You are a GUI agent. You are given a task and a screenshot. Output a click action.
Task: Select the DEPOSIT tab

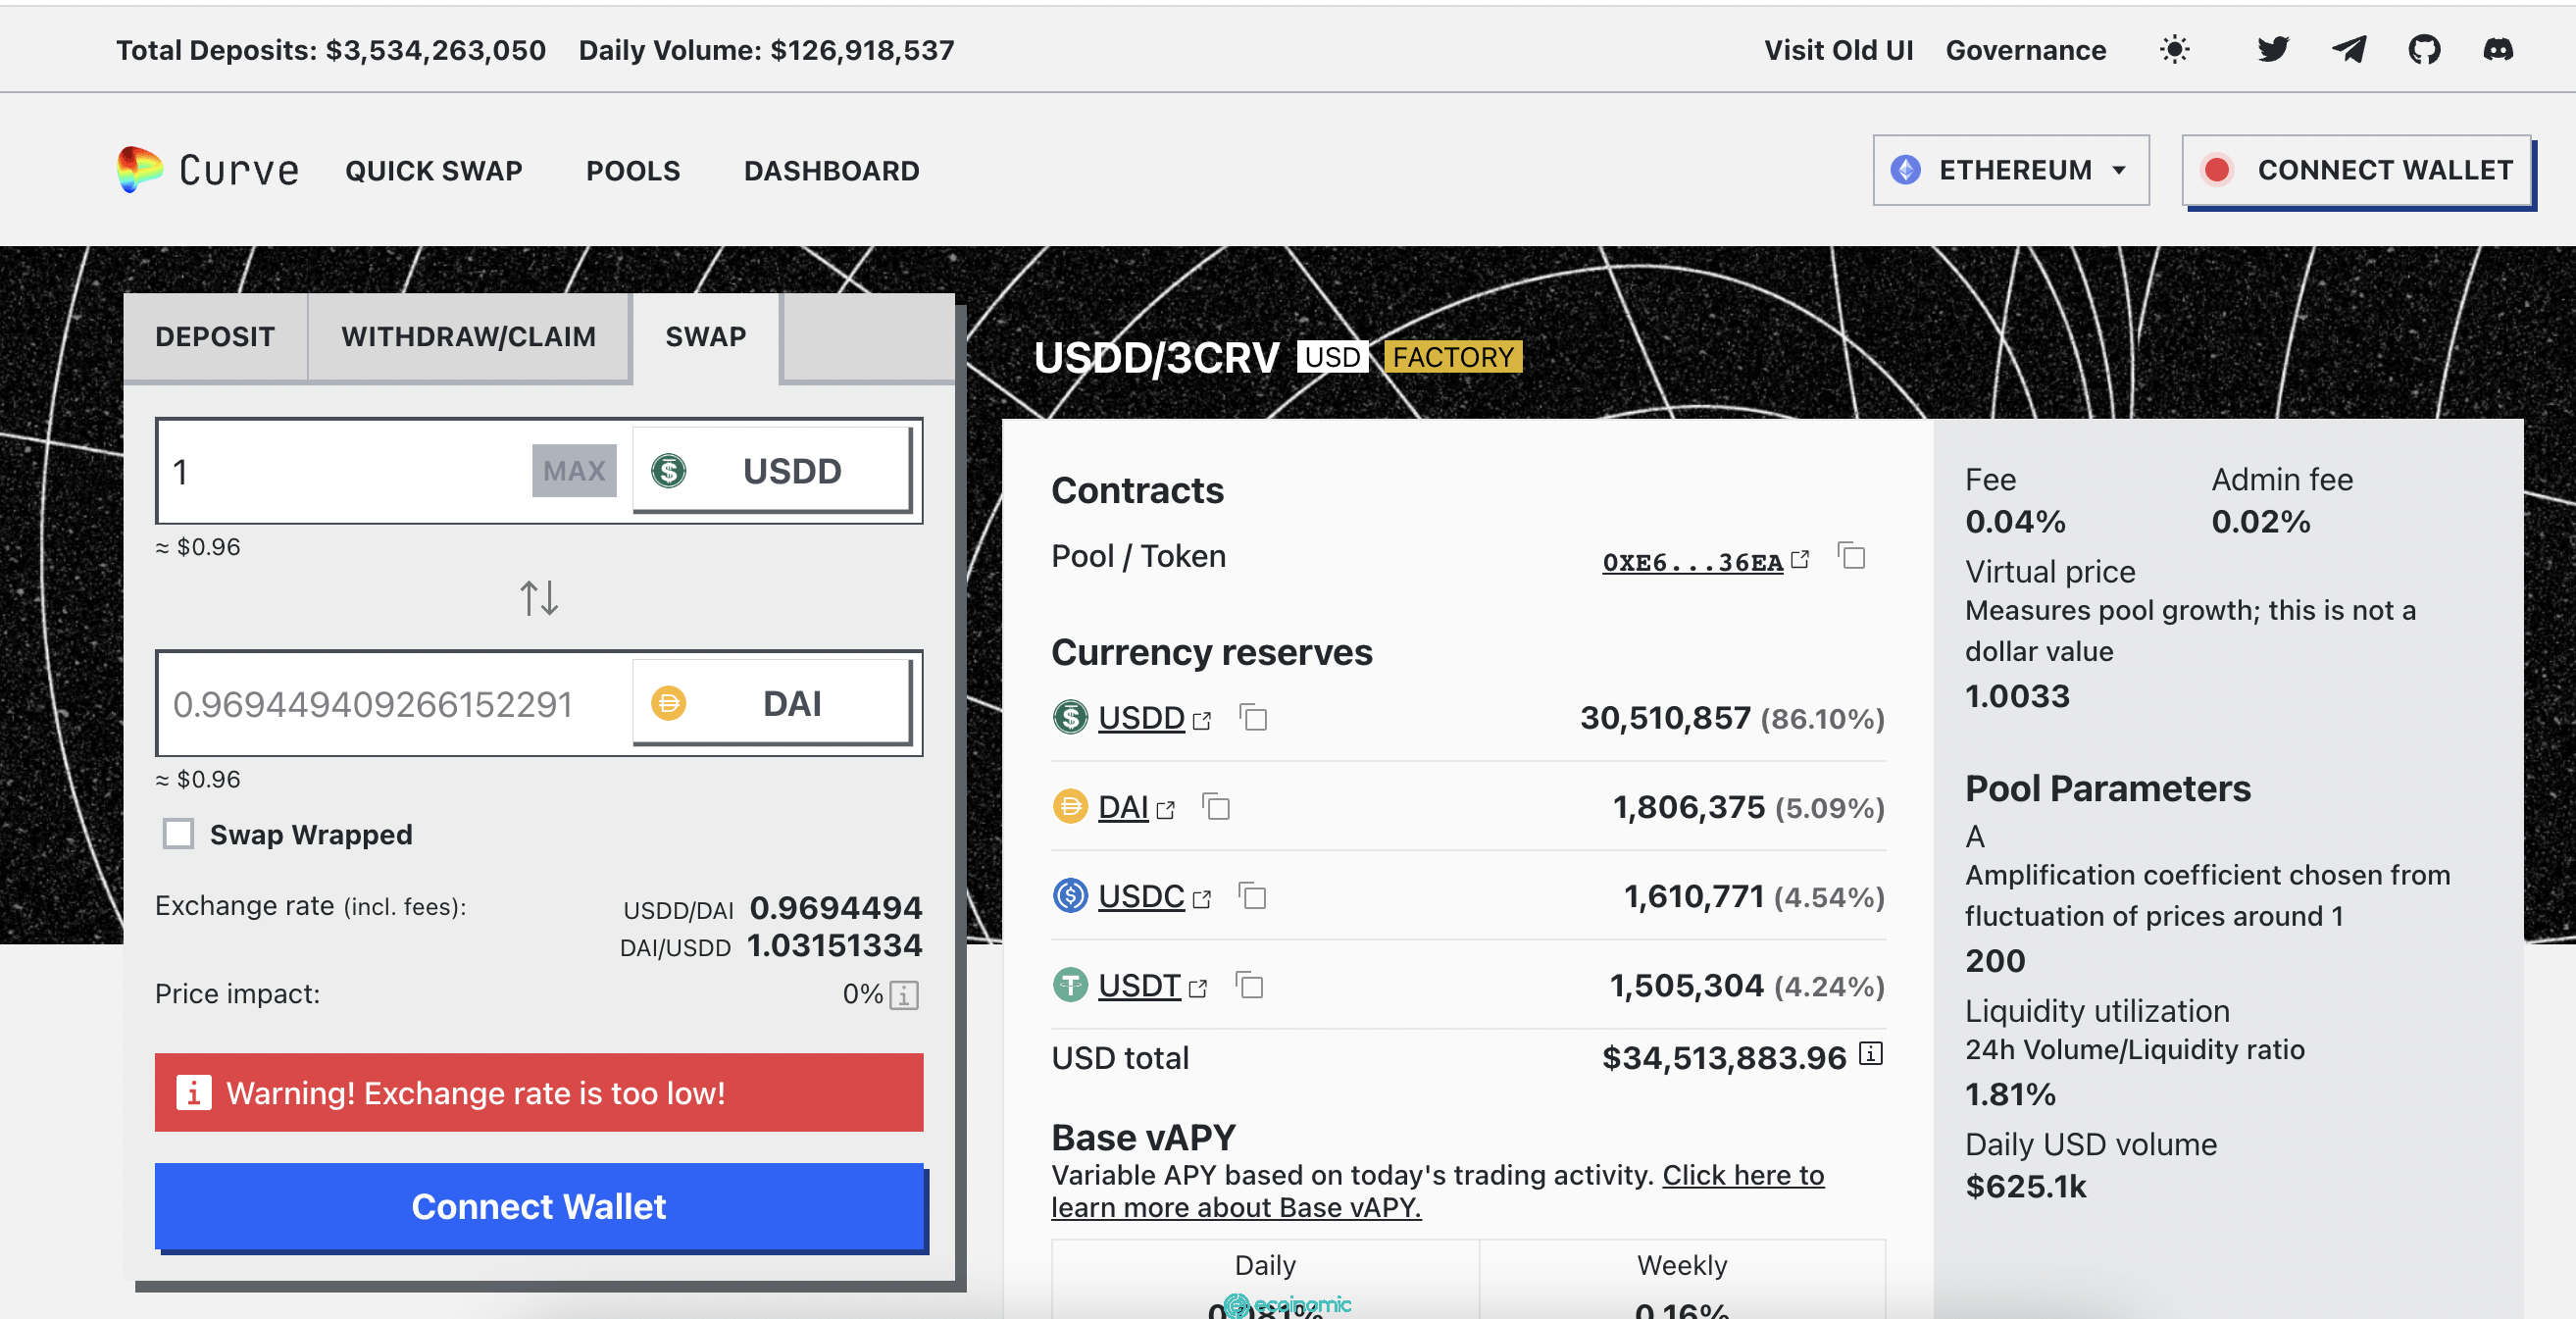(x=215, y=336)
